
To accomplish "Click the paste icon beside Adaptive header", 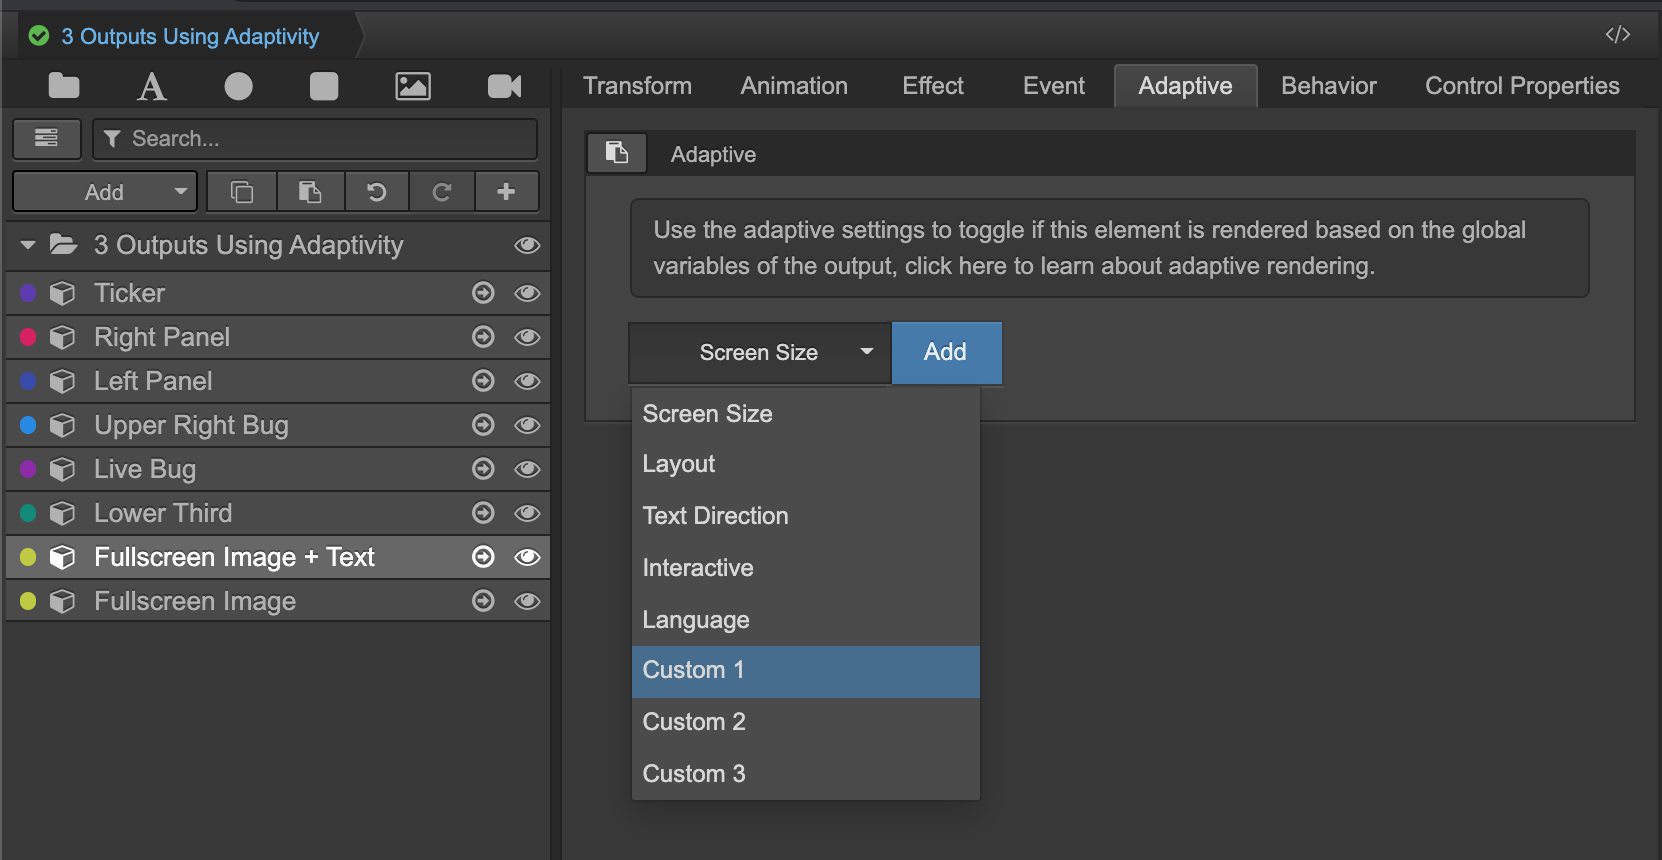I will [x=617, y=153].
